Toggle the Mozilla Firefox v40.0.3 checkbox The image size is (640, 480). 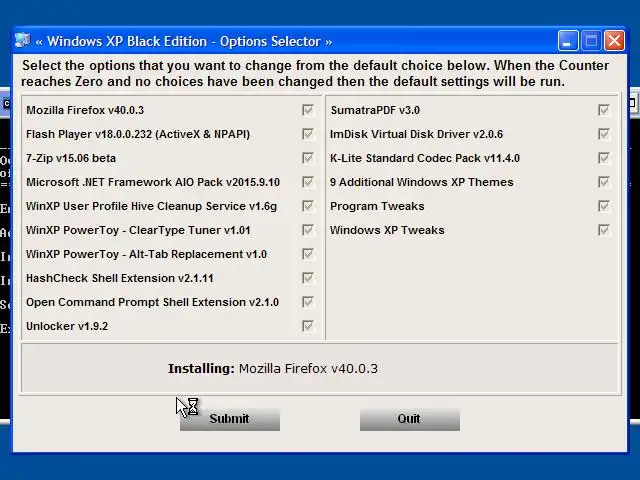(x=308, y=110)
